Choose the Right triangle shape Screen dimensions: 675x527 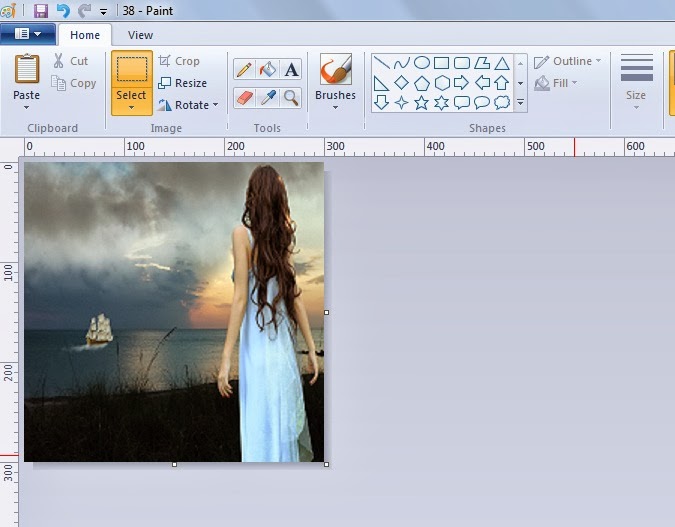click(381, 83)
